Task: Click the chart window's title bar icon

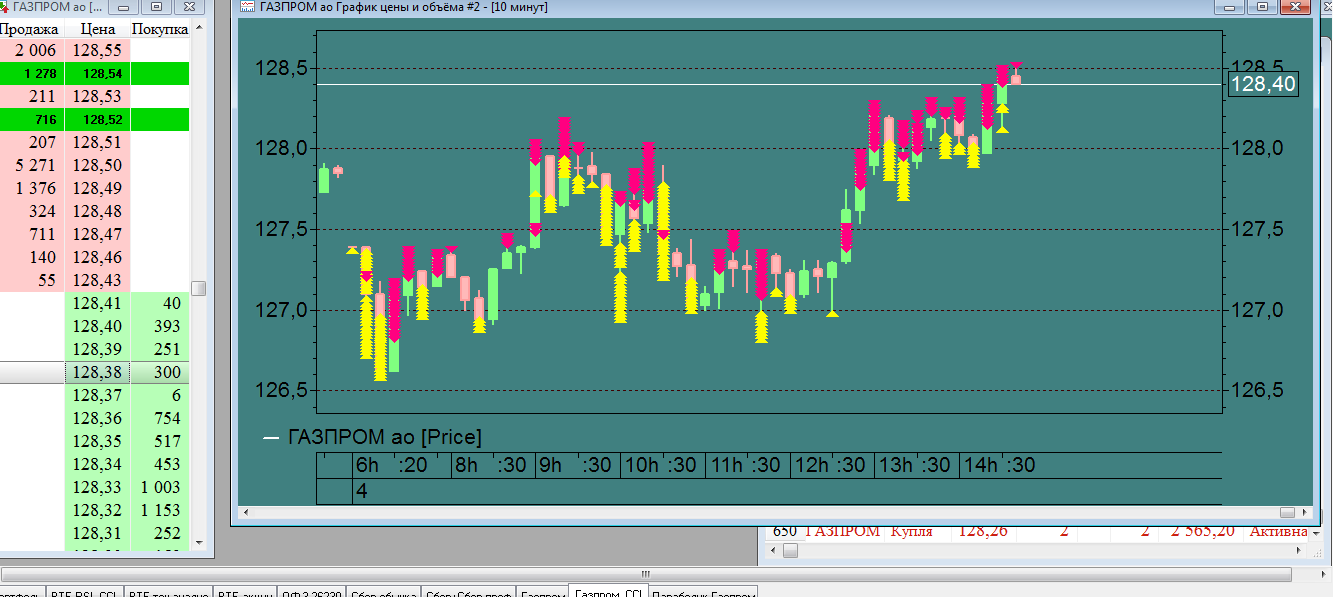Action: coord(247,6)
